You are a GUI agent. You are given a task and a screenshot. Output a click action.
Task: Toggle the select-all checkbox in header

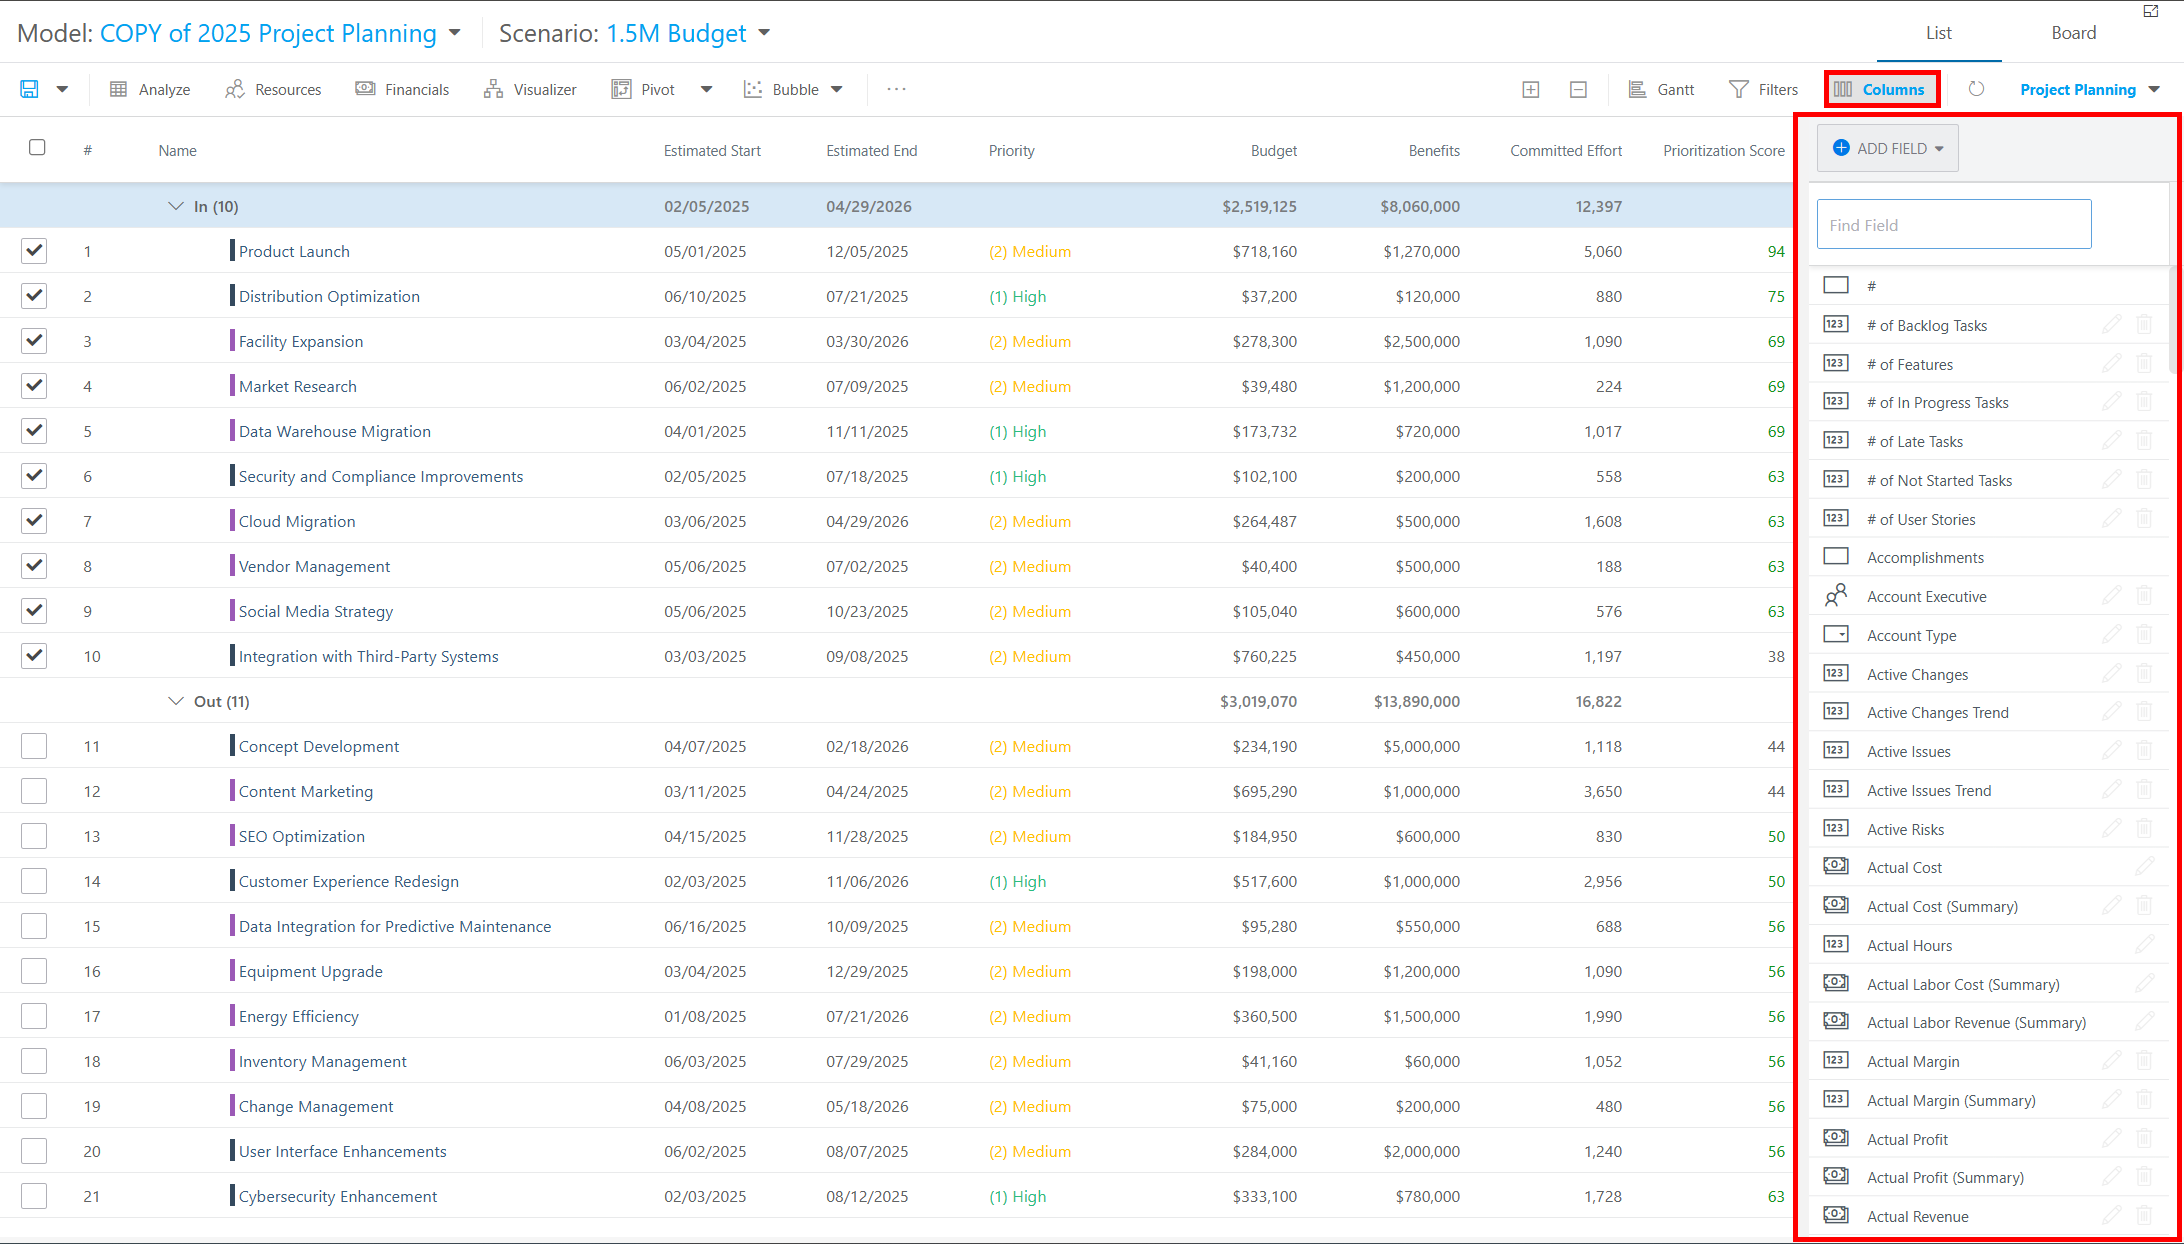point(37,148)
